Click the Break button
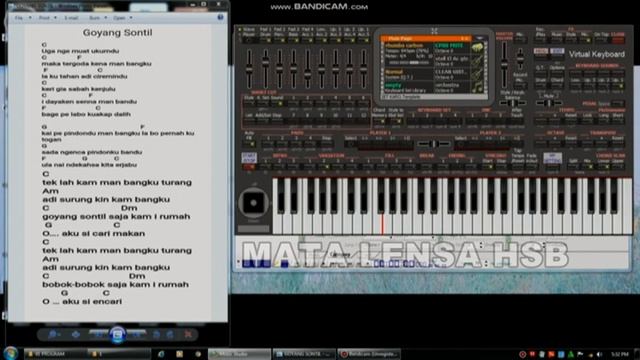This screenshot has height=360, width=640. (x=427, y=167)
